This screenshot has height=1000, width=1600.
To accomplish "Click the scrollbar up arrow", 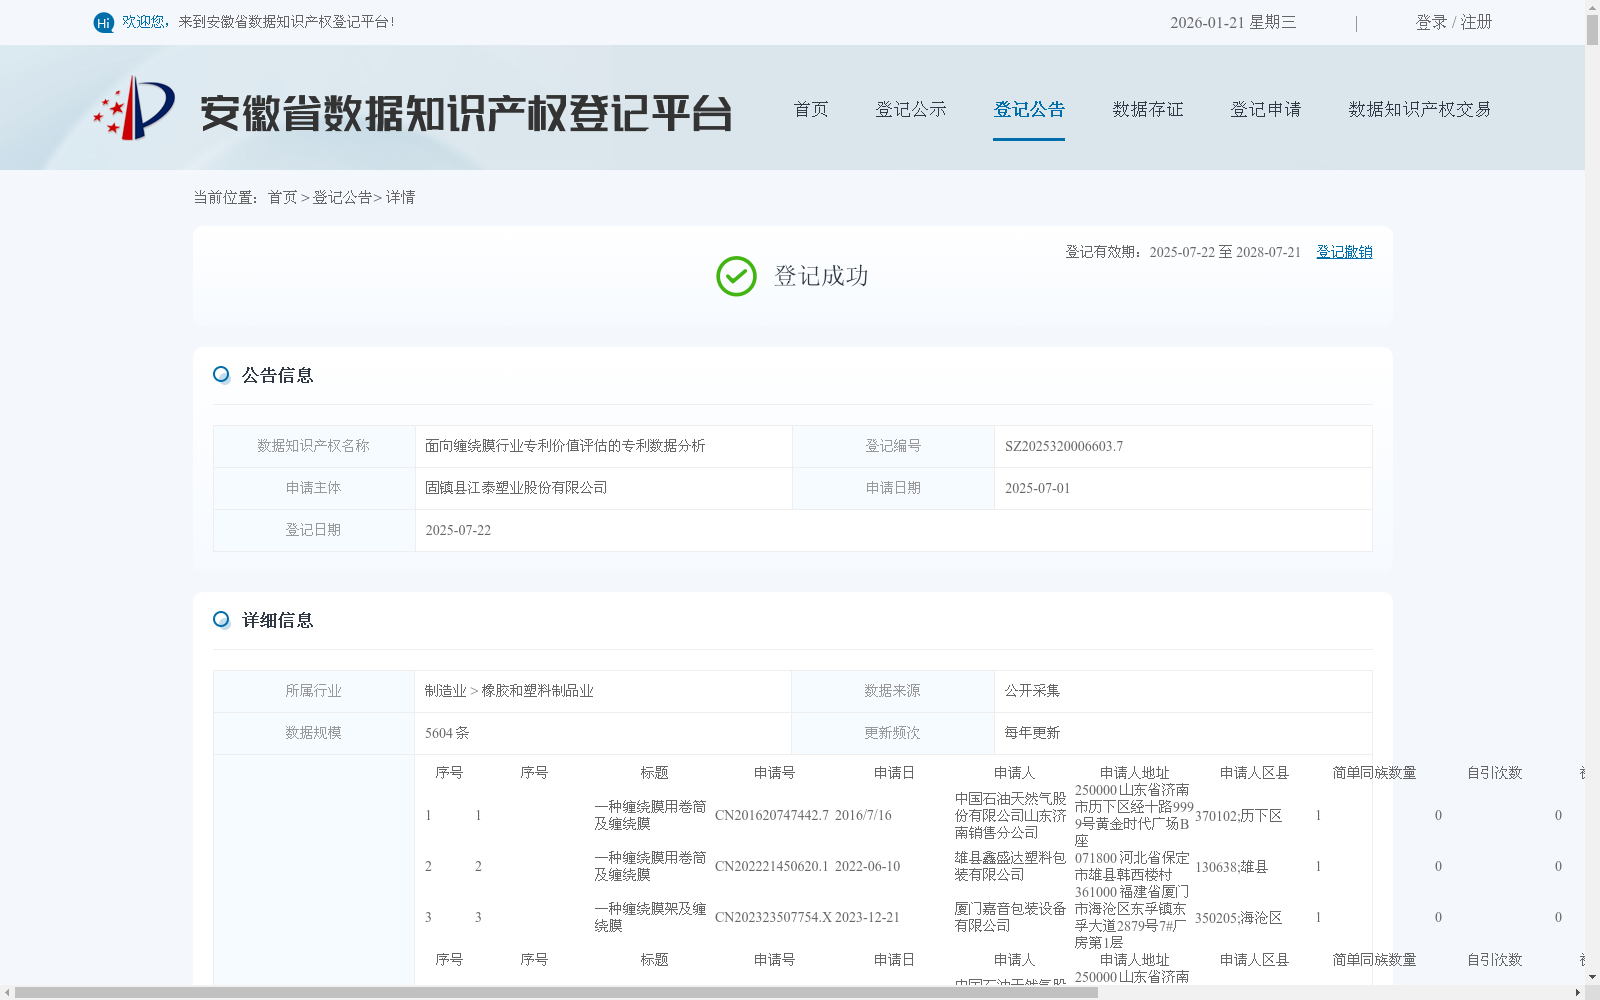I will [x=1592, y=6].
